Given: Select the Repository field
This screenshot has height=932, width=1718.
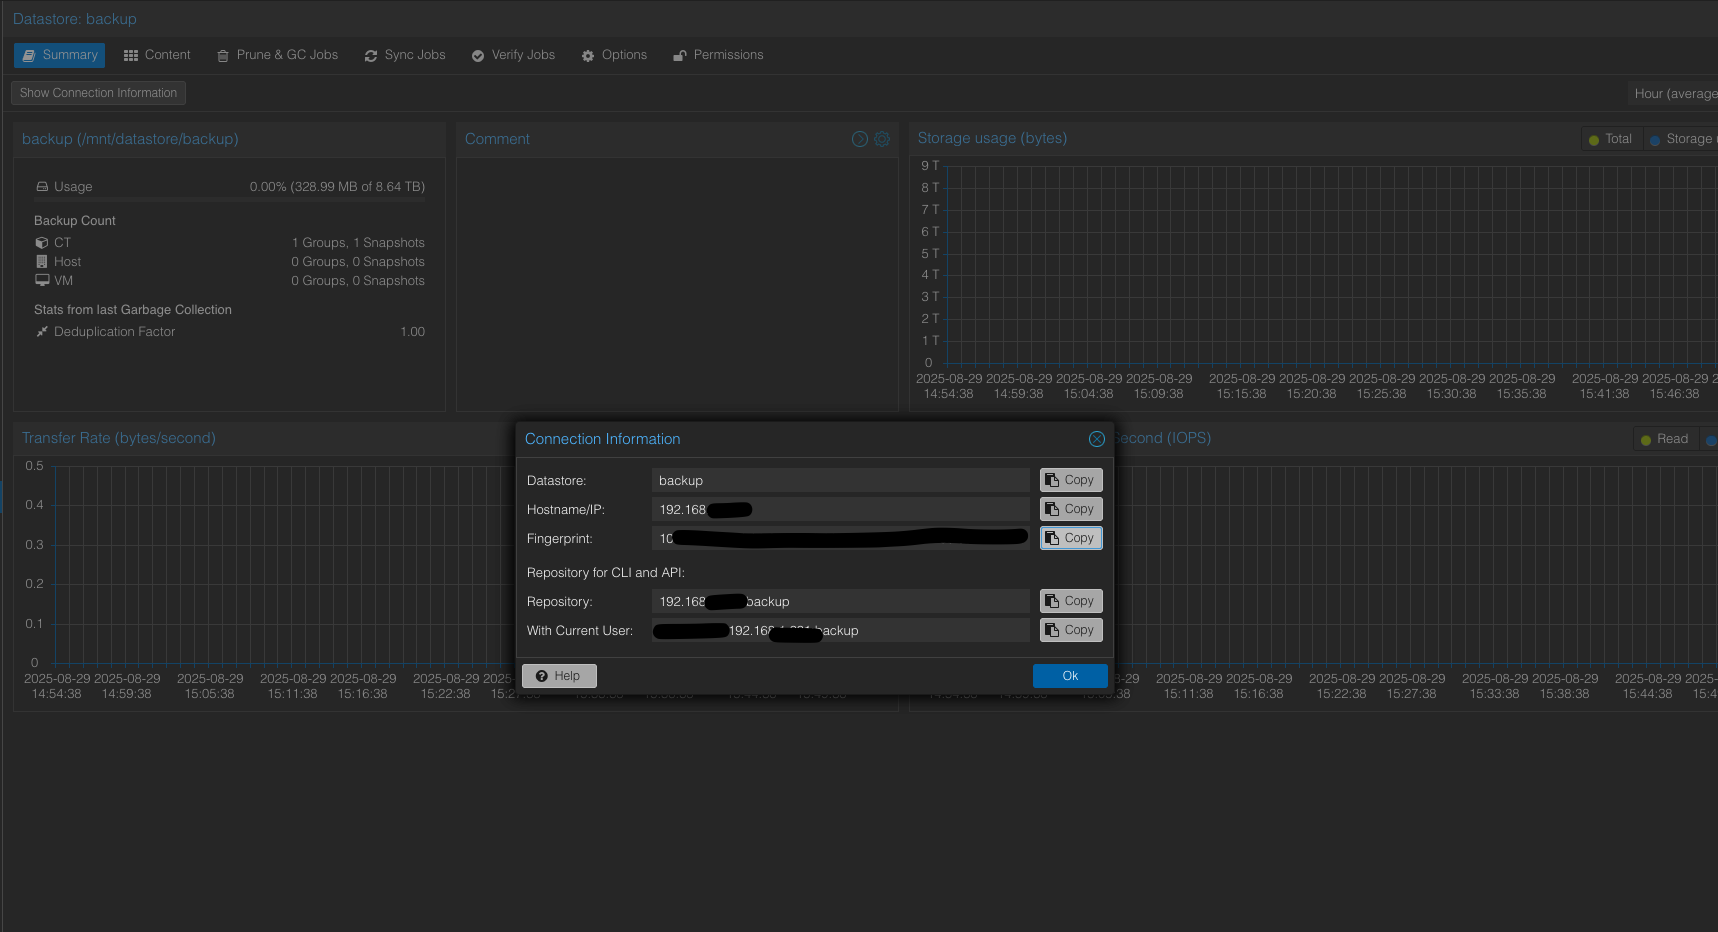Looking at the screenshot, I should [840, 601].
